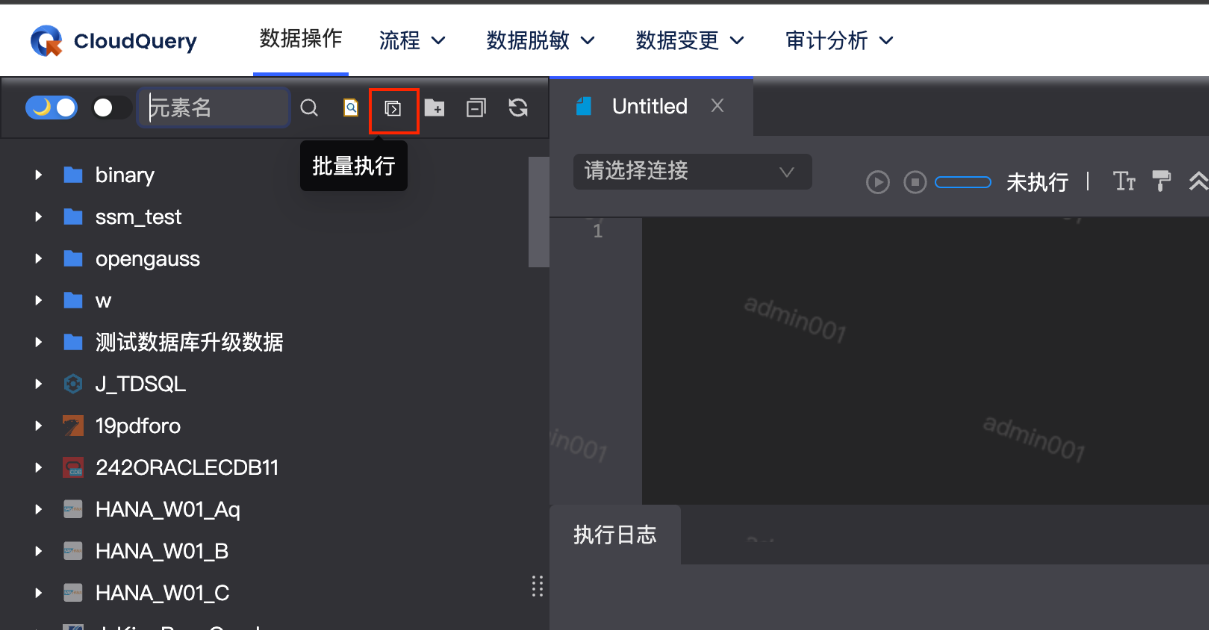Select the 测试数据库升级数据 label
The width and height of the screenshot is (1209, 630).
(190, 342)
